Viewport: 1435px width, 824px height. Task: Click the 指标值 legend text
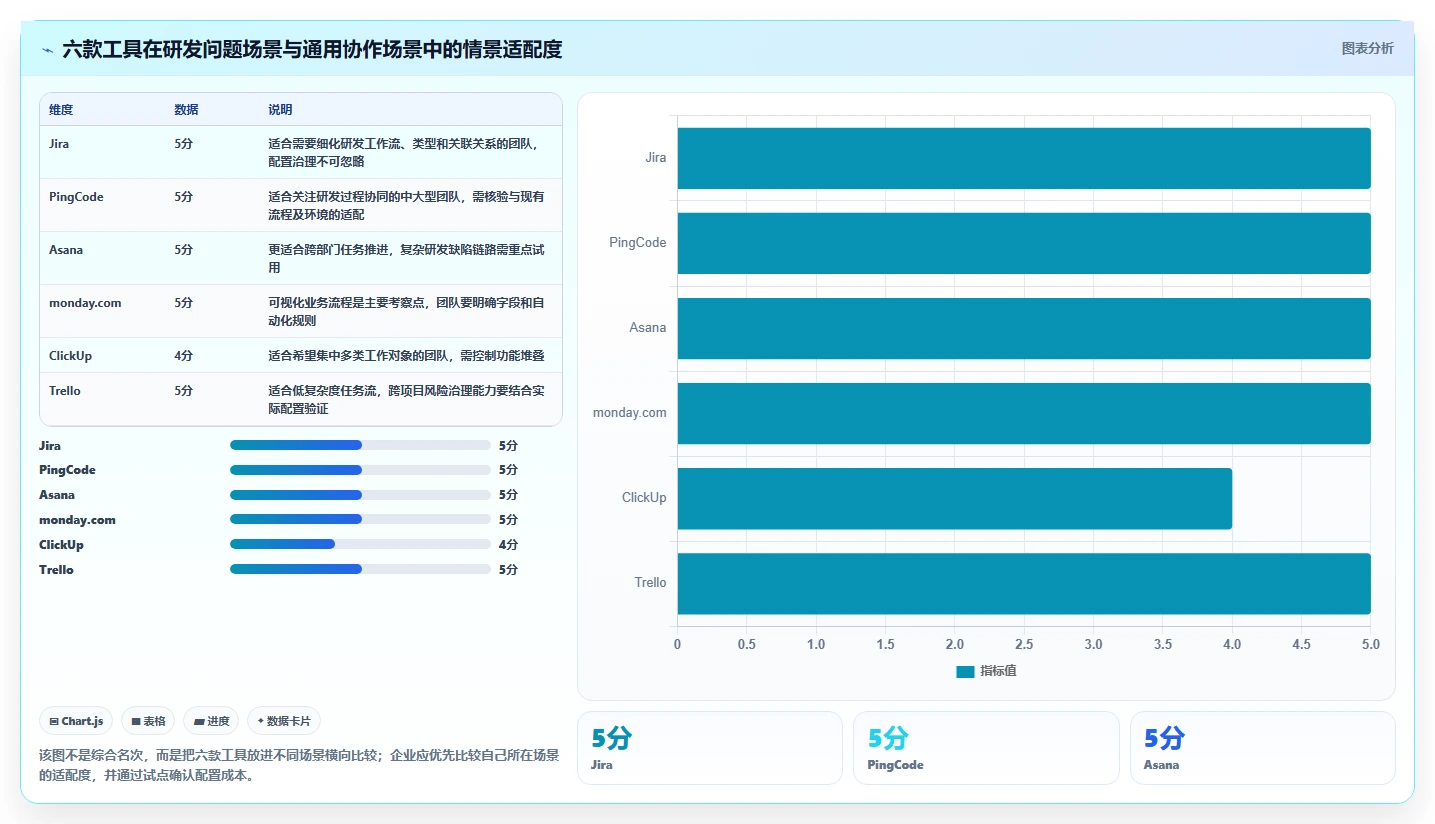998,671
